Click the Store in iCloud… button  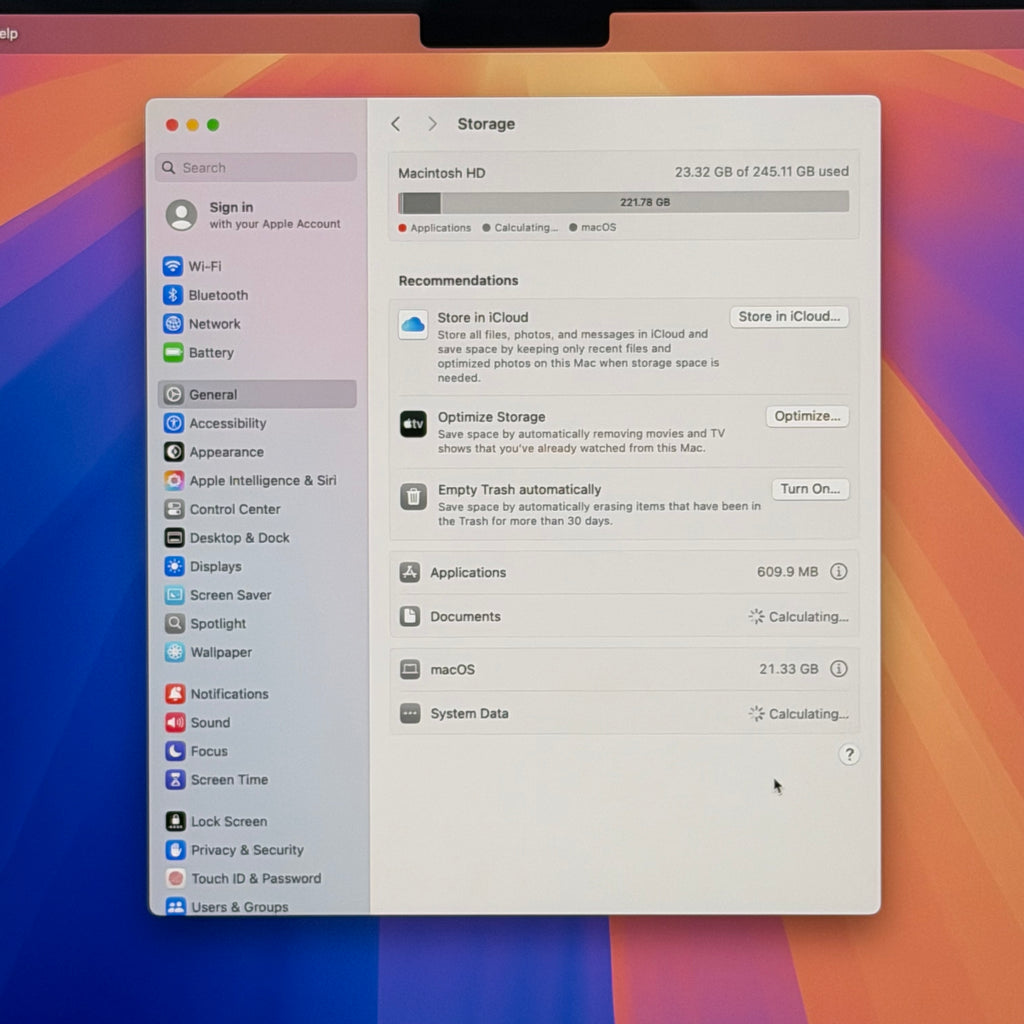pyautogui.click(x=789, y=317)
